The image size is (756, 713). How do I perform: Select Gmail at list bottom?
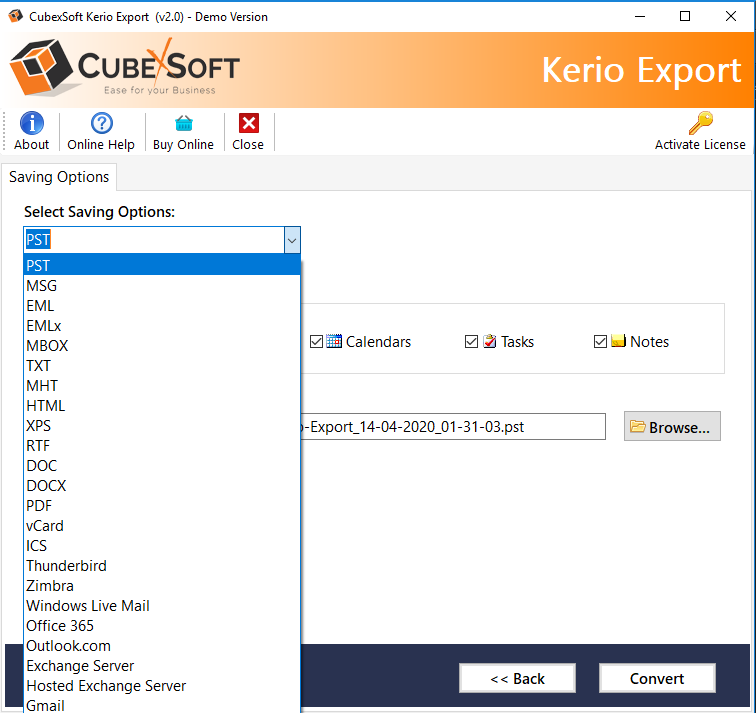click(162, 705)
